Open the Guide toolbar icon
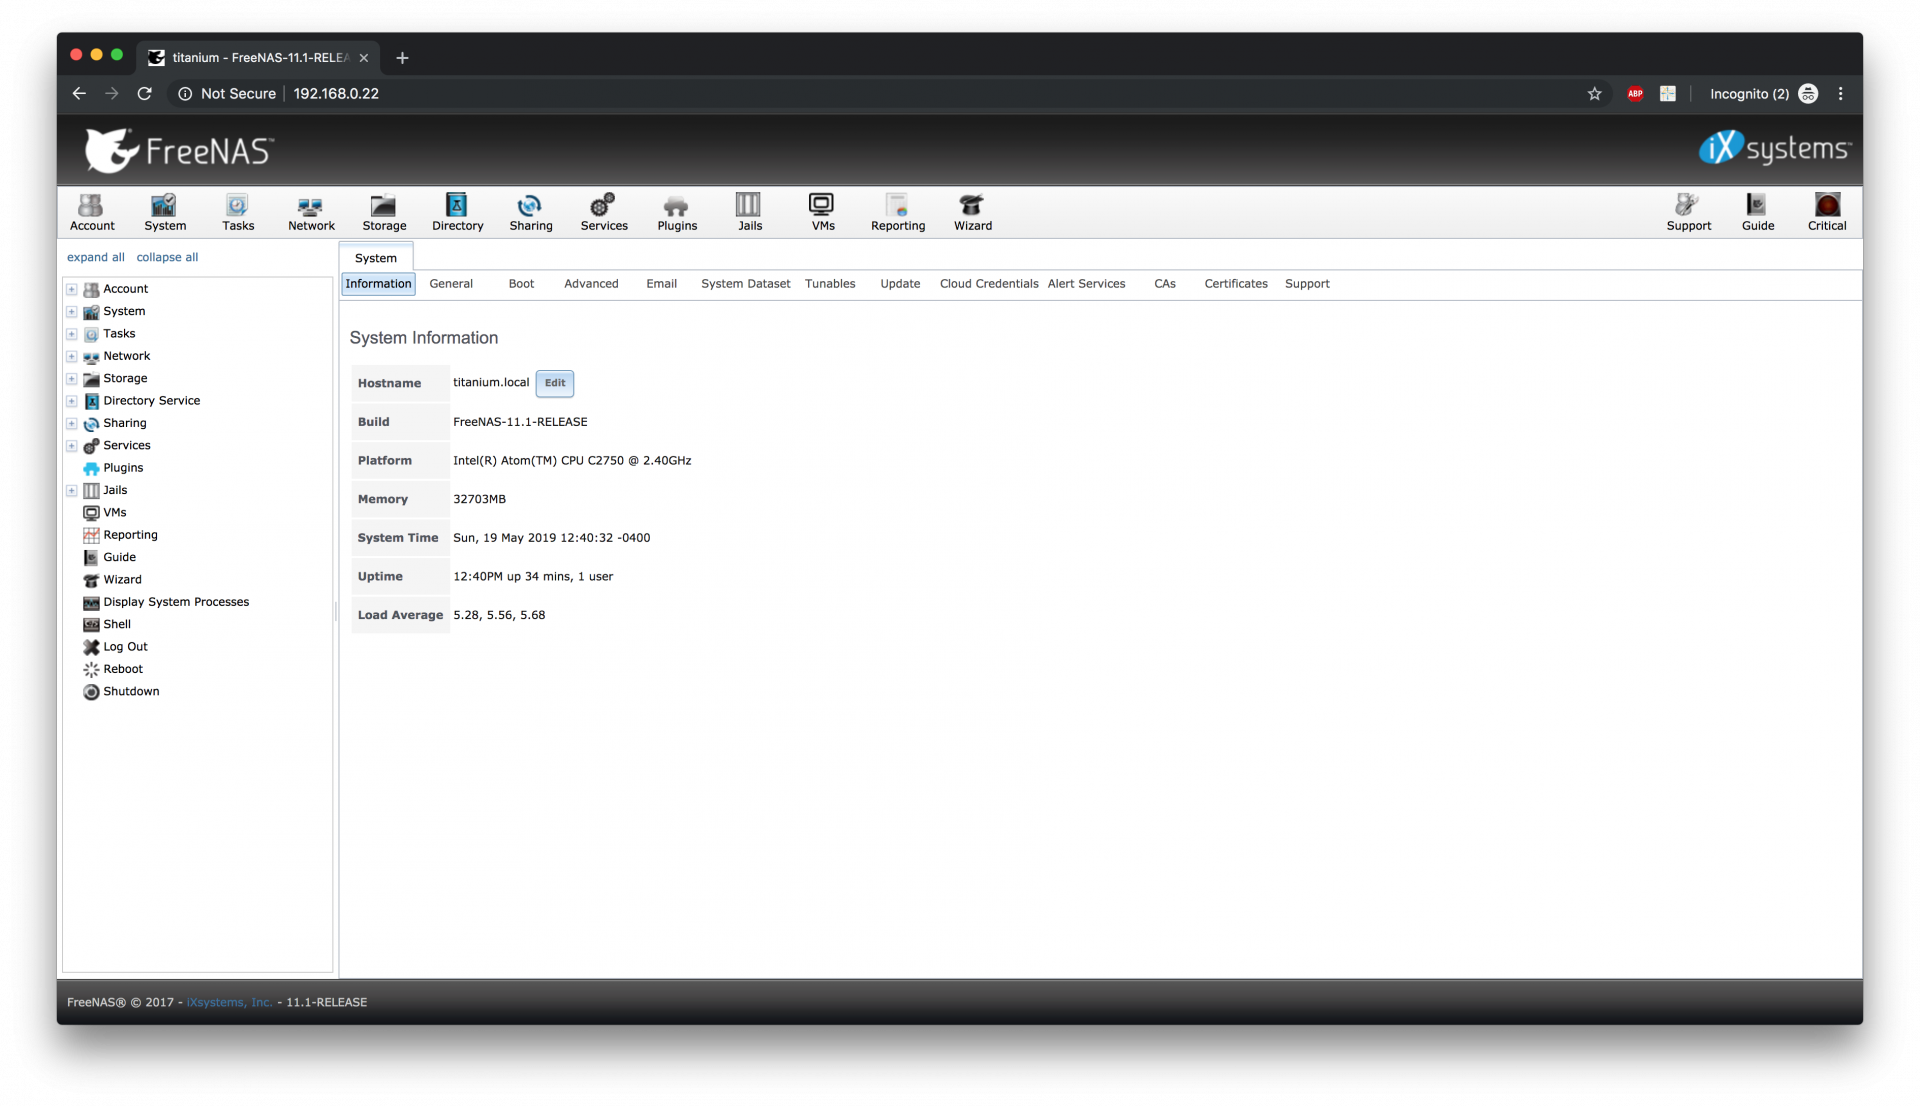Viewport: 1920px width, 1106px height. [1758, 212]
